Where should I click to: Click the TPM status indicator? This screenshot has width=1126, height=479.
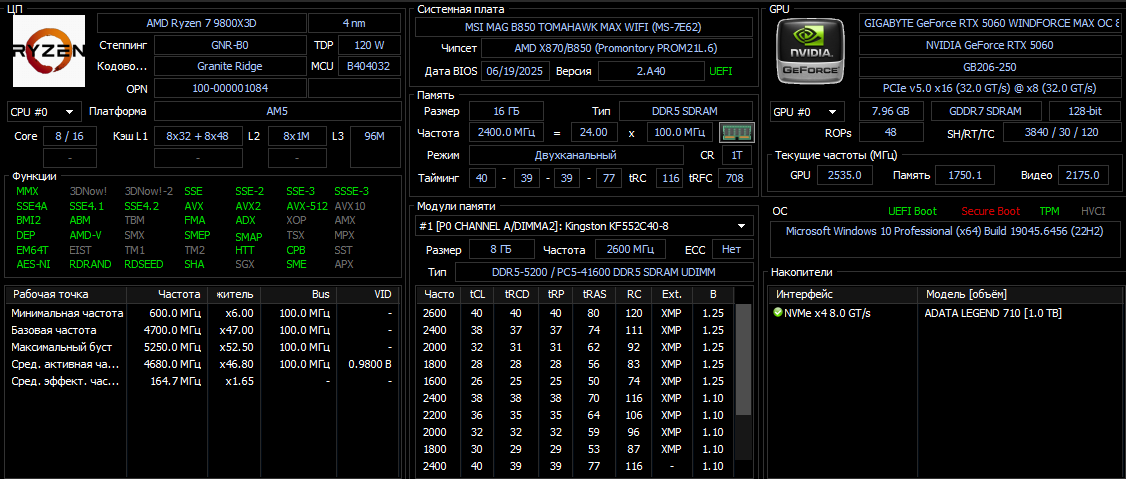coord(1049,211)
